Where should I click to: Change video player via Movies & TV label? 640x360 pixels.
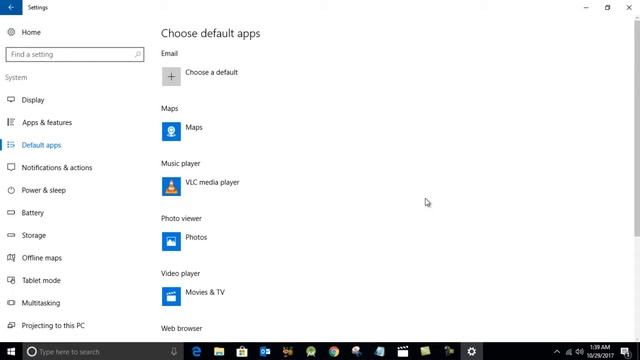tap(205, 292)
